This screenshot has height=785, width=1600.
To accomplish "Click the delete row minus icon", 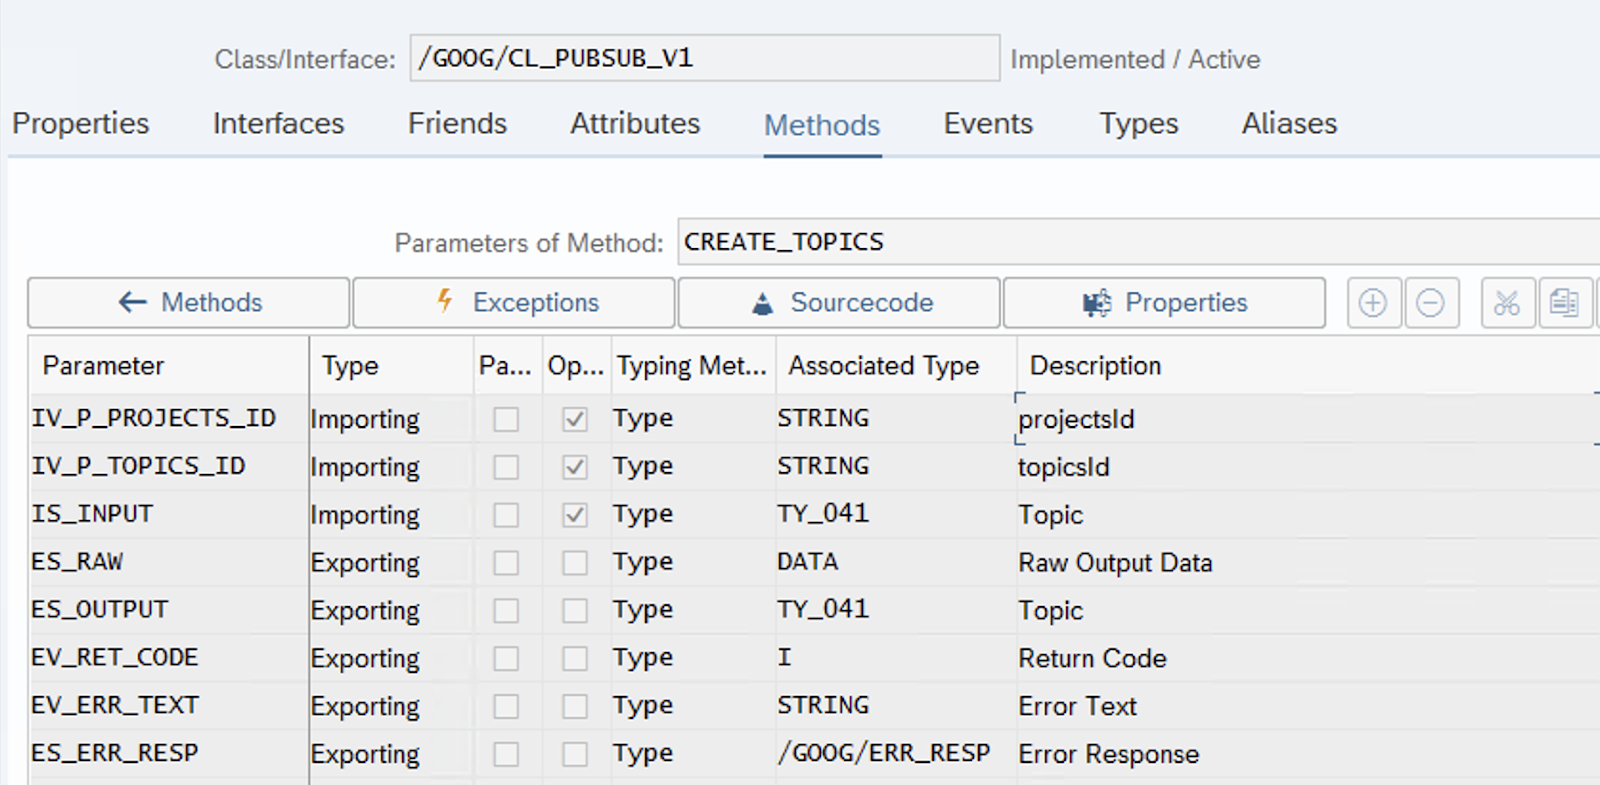I will pyautogui.click(x=1430, y=303).
